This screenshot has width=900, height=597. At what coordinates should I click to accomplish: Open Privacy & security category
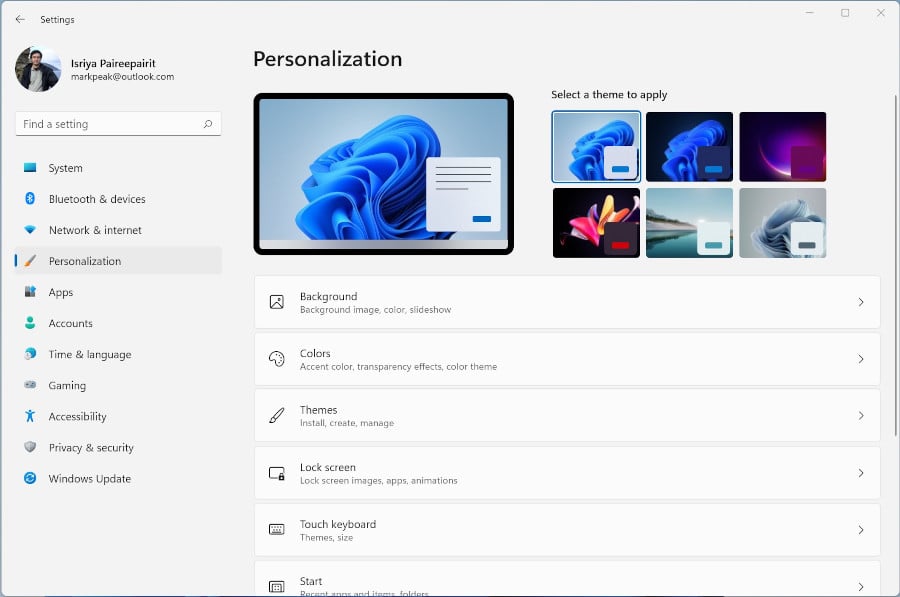tap(118, 447)
